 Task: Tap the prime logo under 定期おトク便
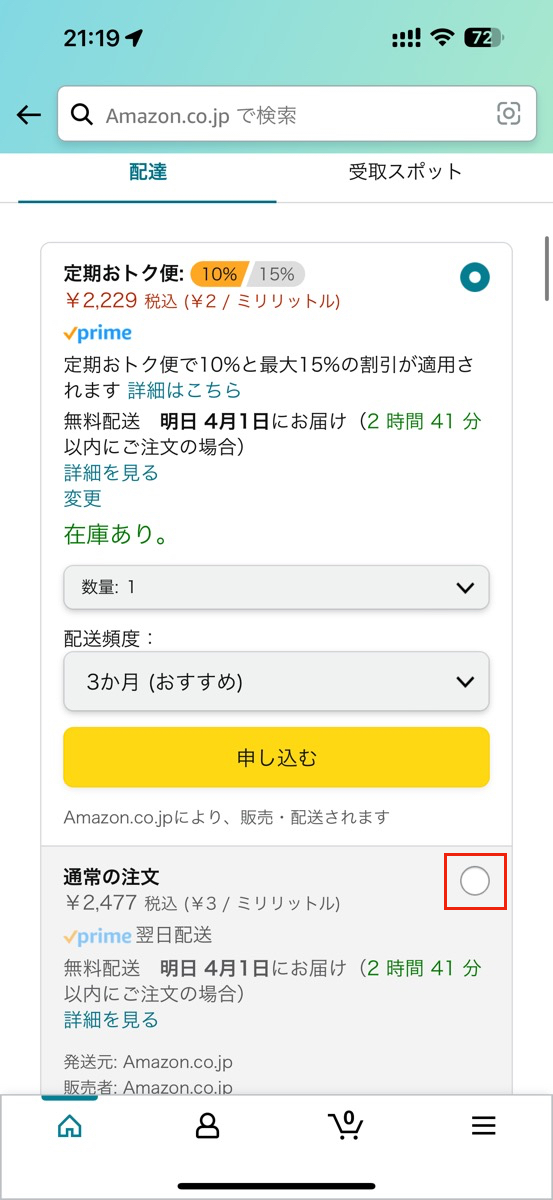tap(98, 333)
